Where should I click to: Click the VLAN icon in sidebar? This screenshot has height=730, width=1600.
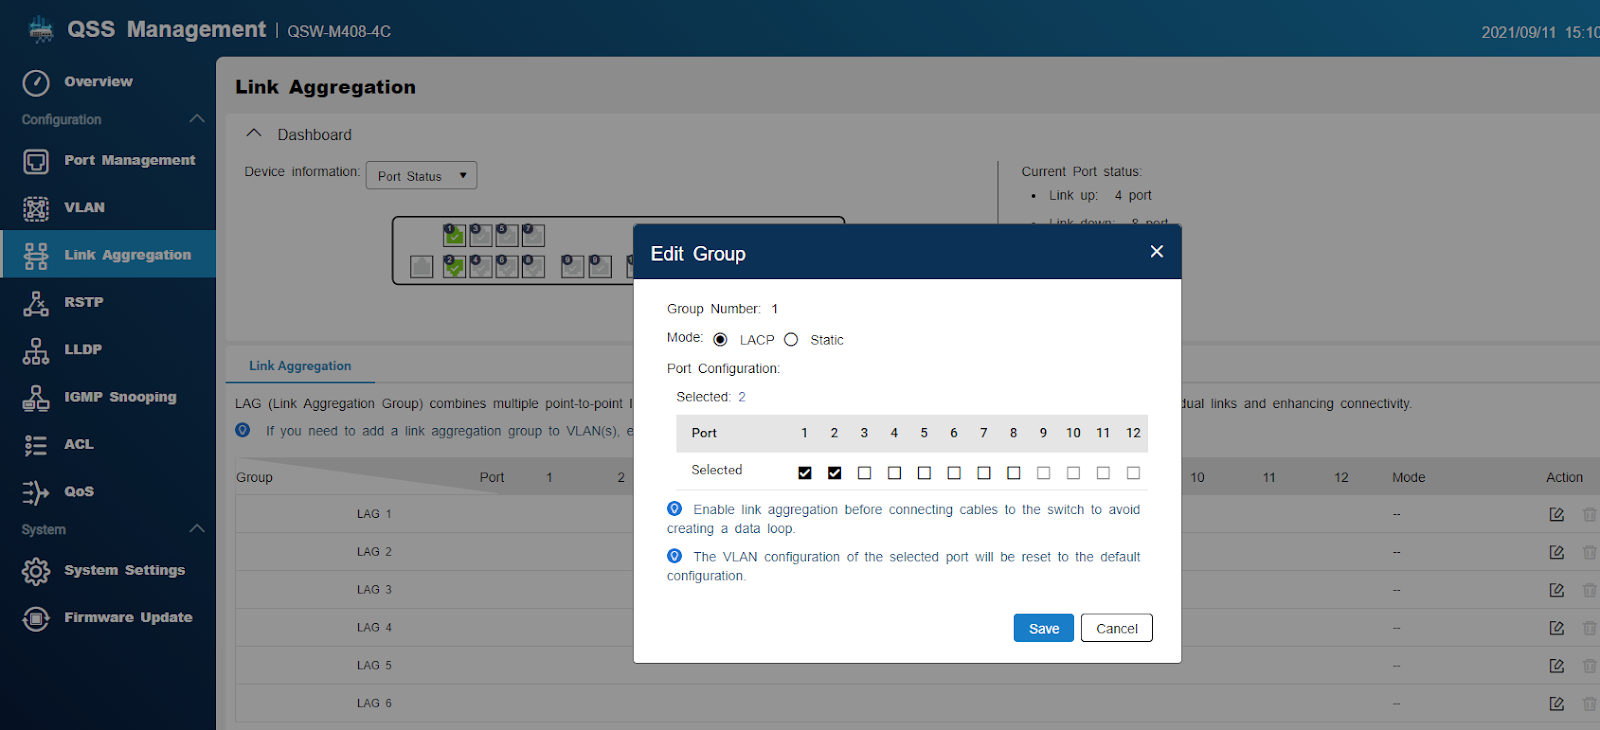pyautogui.click(x=36, y=208)
